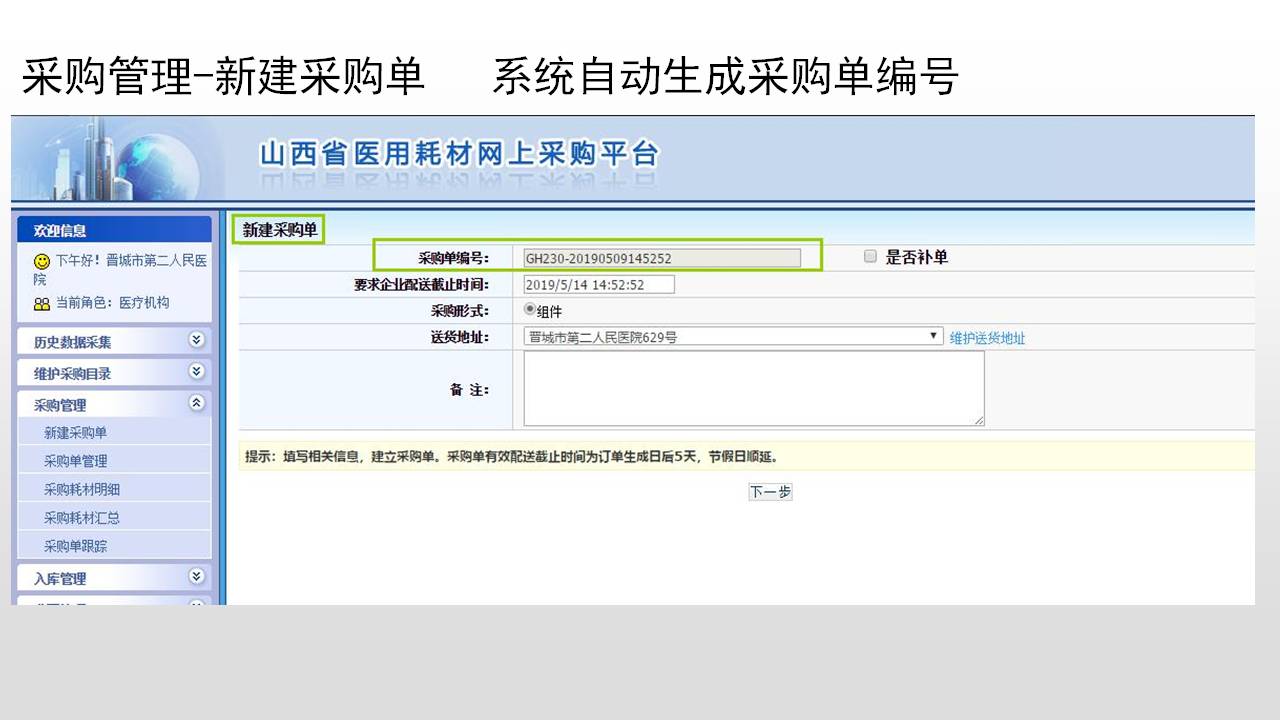Click the 要求企业配送截止时间 date field
Viewport: 1280px width, 720px height.
[598, 285]
